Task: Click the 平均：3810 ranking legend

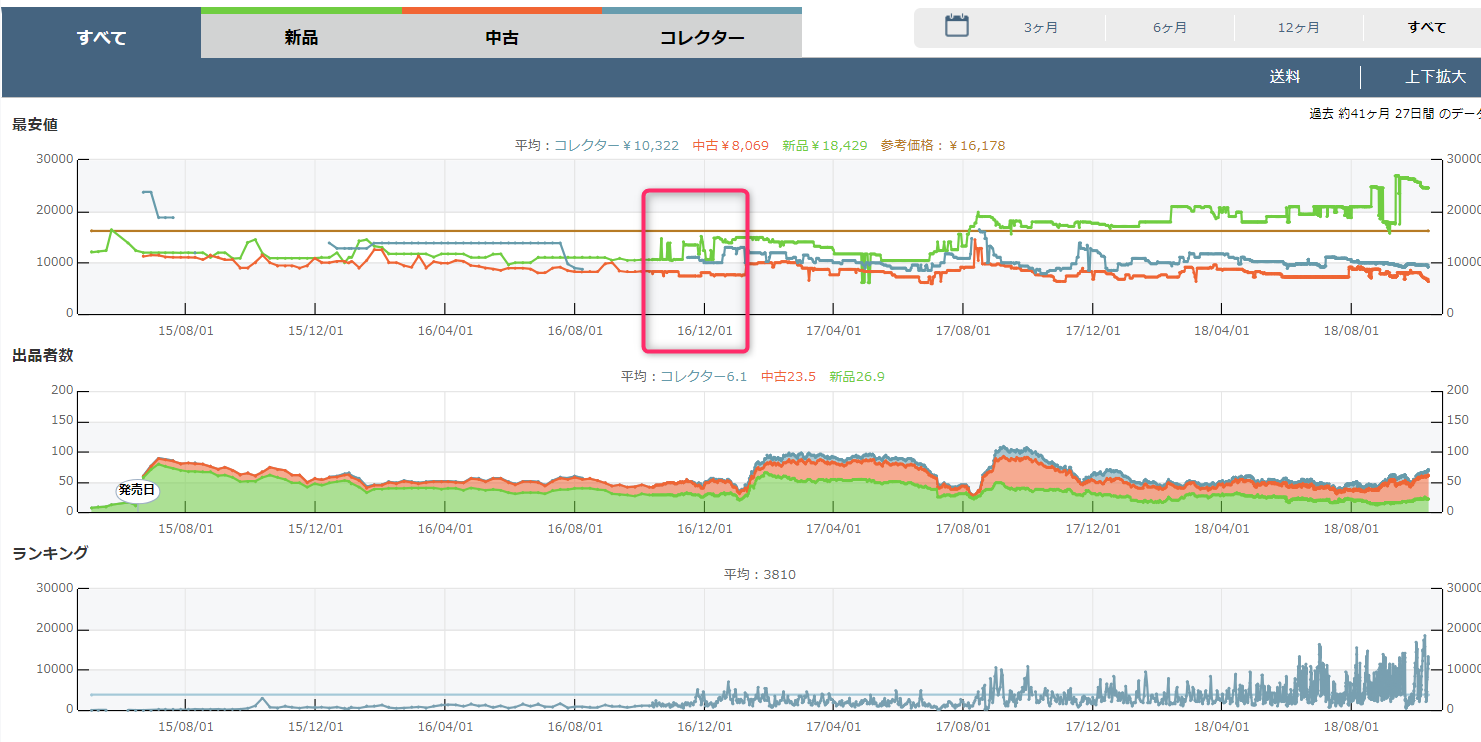Action: pyautogui.click(x=760, y=574)
